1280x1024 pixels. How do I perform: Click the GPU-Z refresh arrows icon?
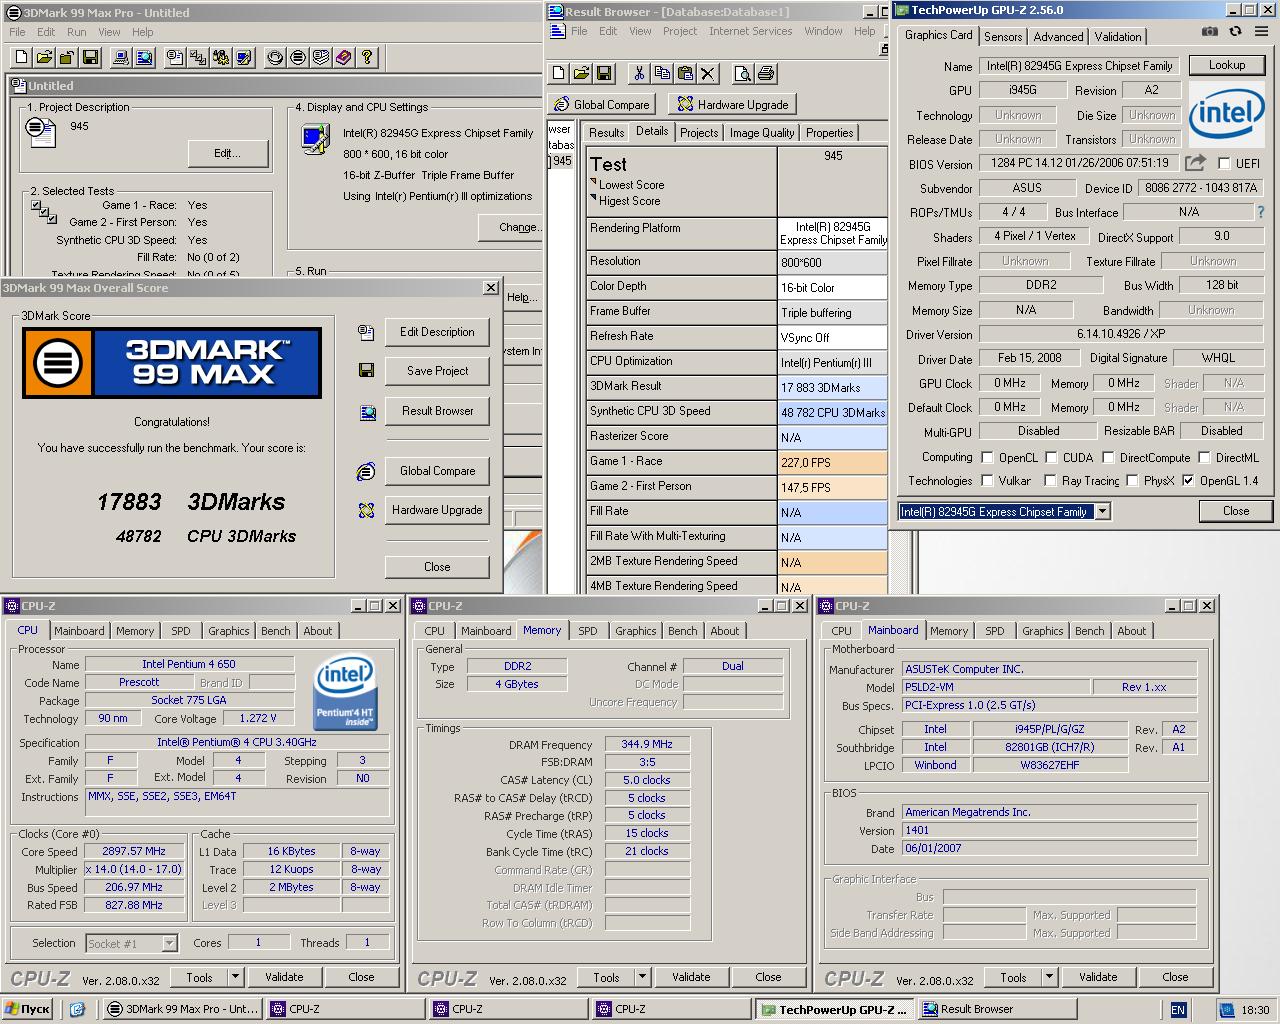pyautogui.click(x=1235, y=32)
